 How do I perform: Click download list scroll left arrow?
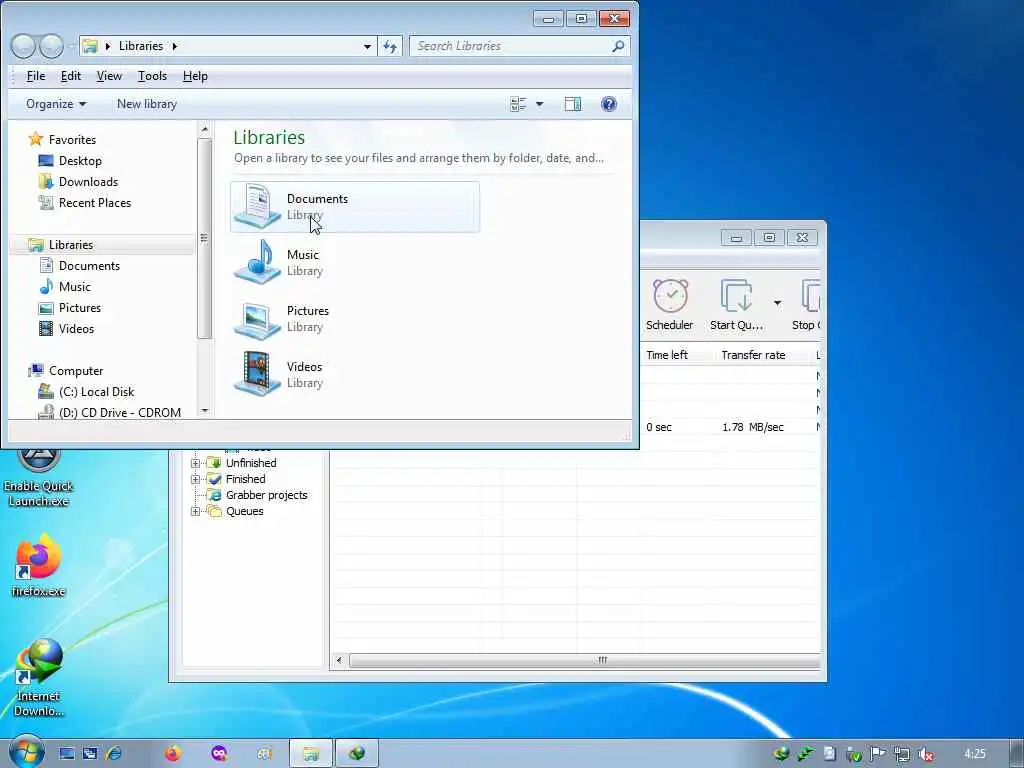point(339,660)
